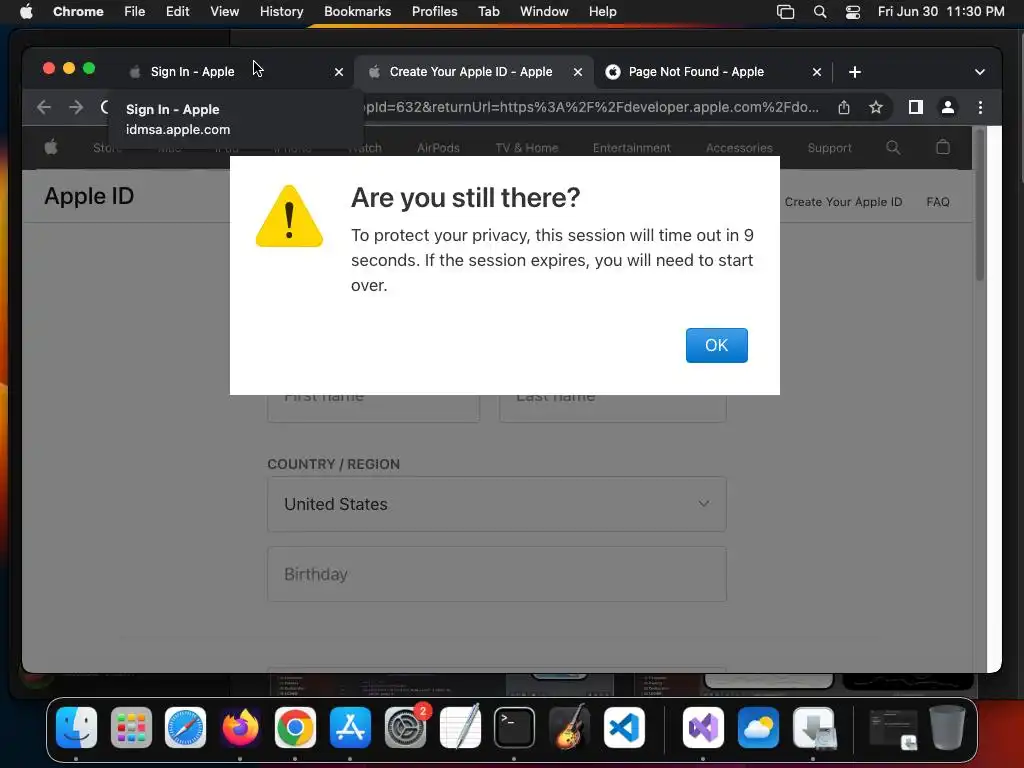Click the Apple logo in site navigation
Viewport: 1024px width, 768px height.
click(51, 148)
